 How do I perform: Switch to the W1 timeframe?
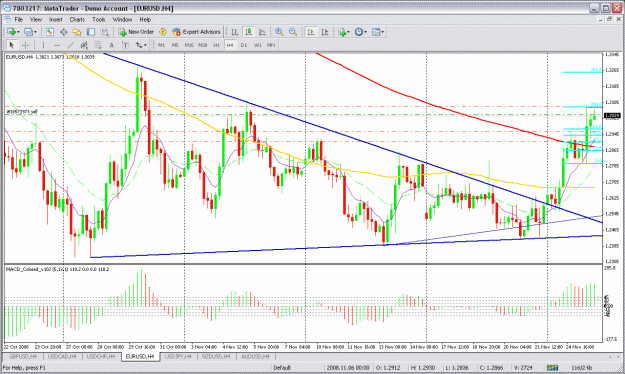point(257,45)
